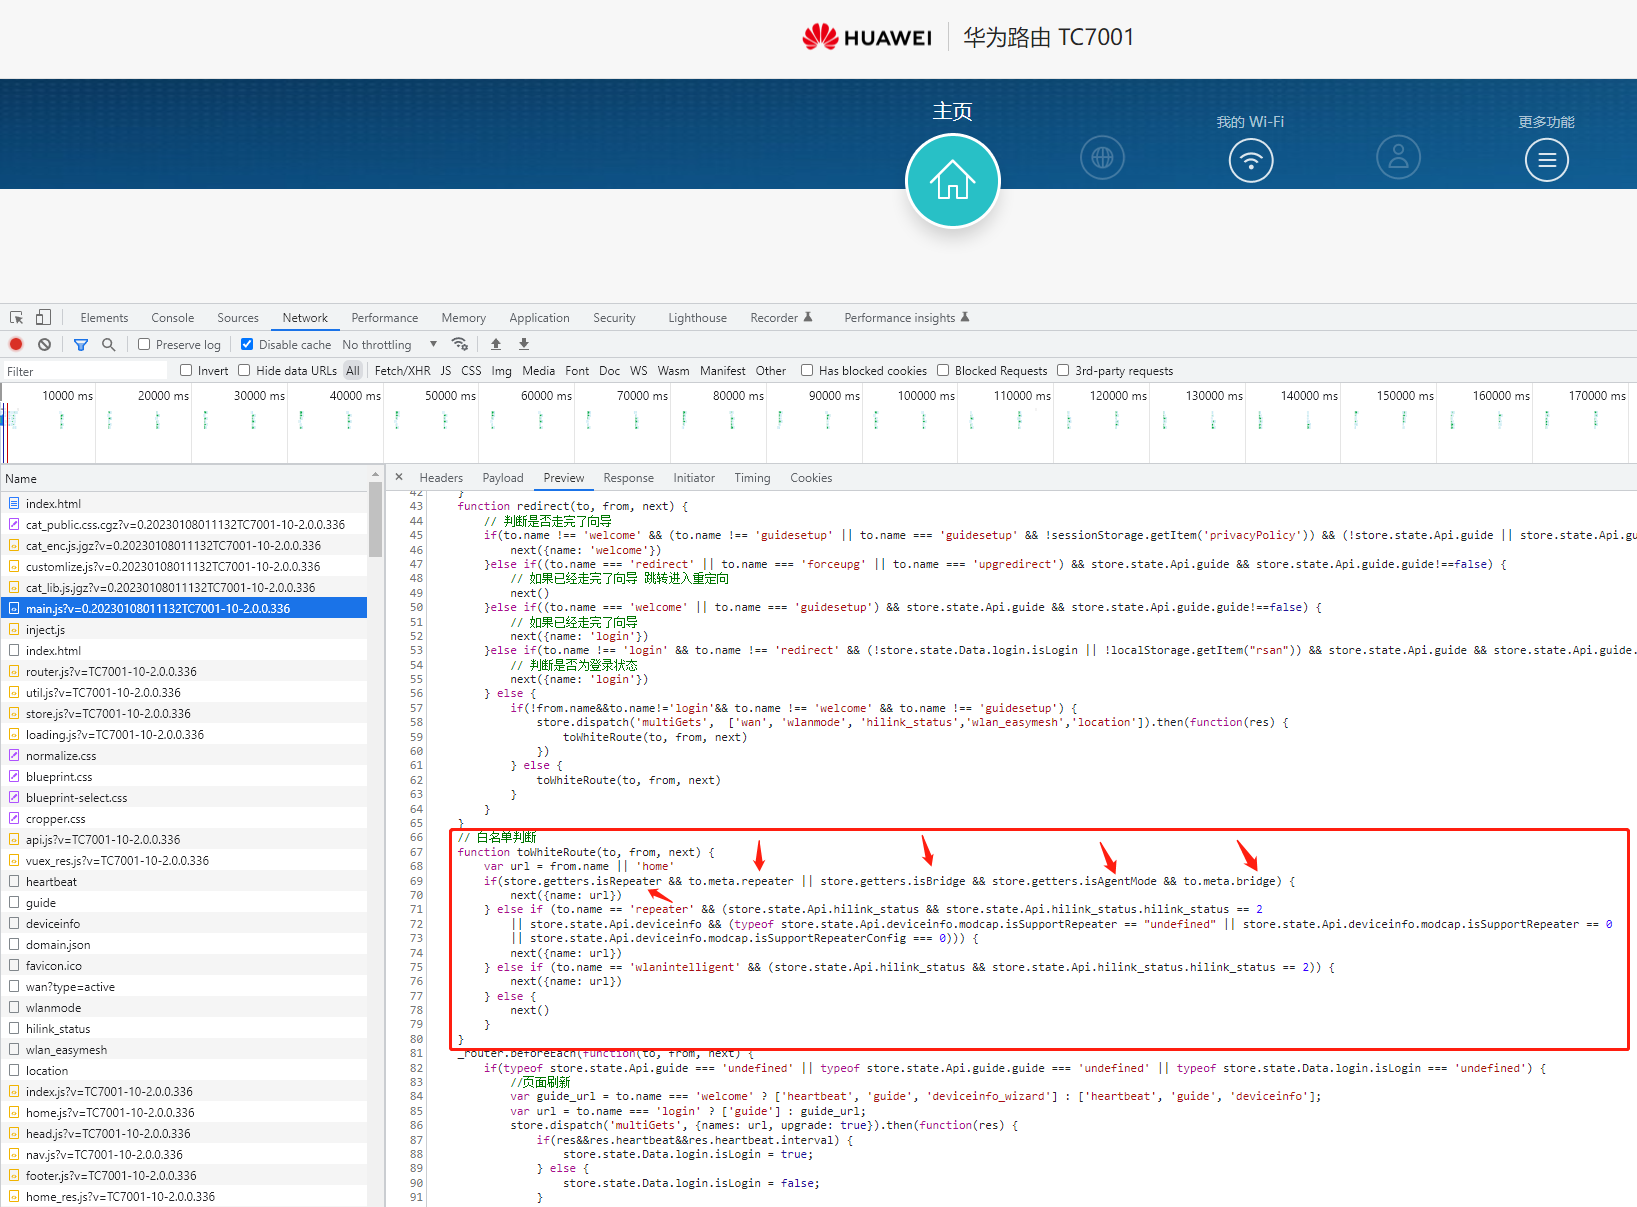Click inject.js file icon

[x=14, y=629]
